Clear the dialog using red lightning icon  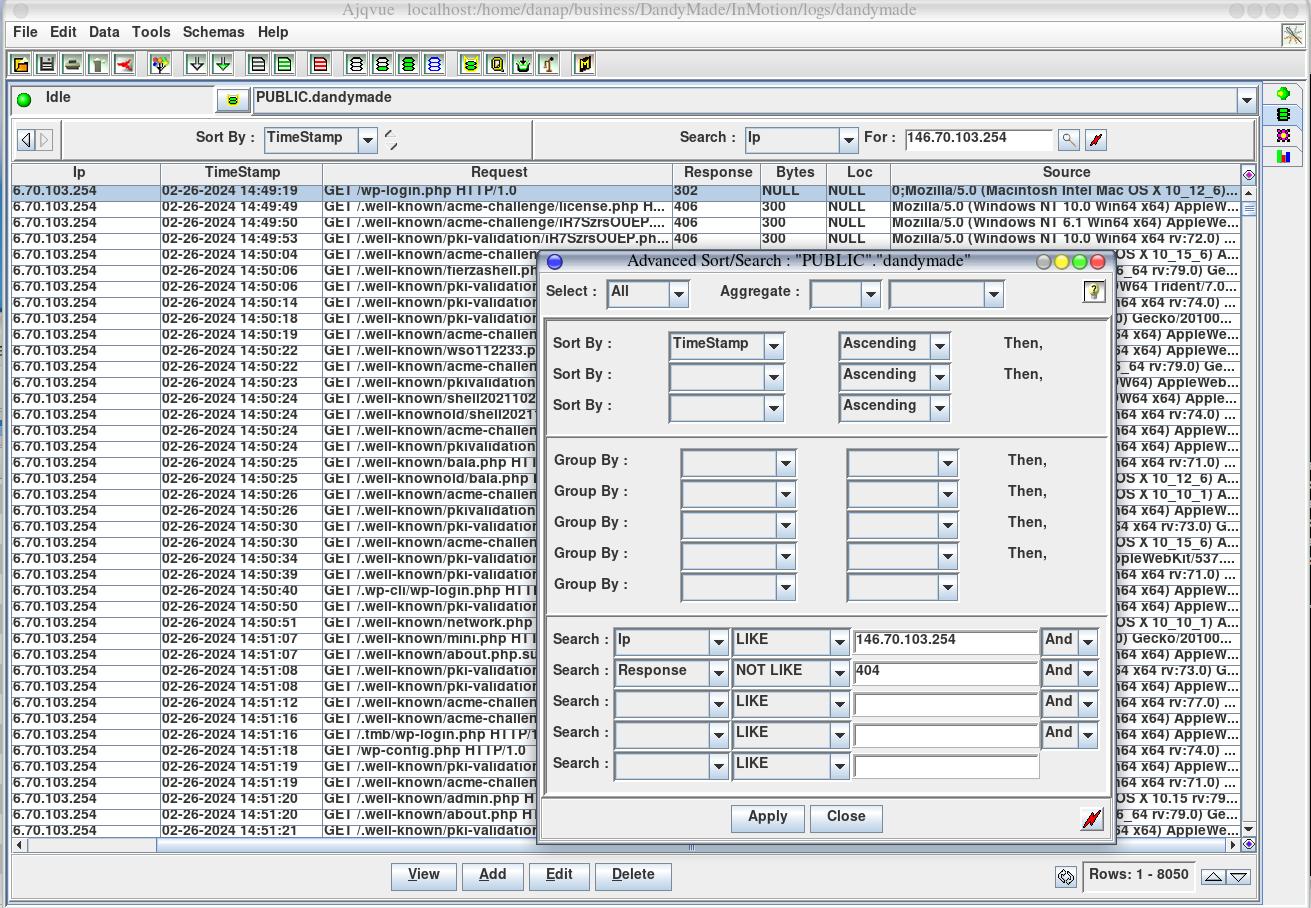pyautogui.click(x=1092, y=819)
